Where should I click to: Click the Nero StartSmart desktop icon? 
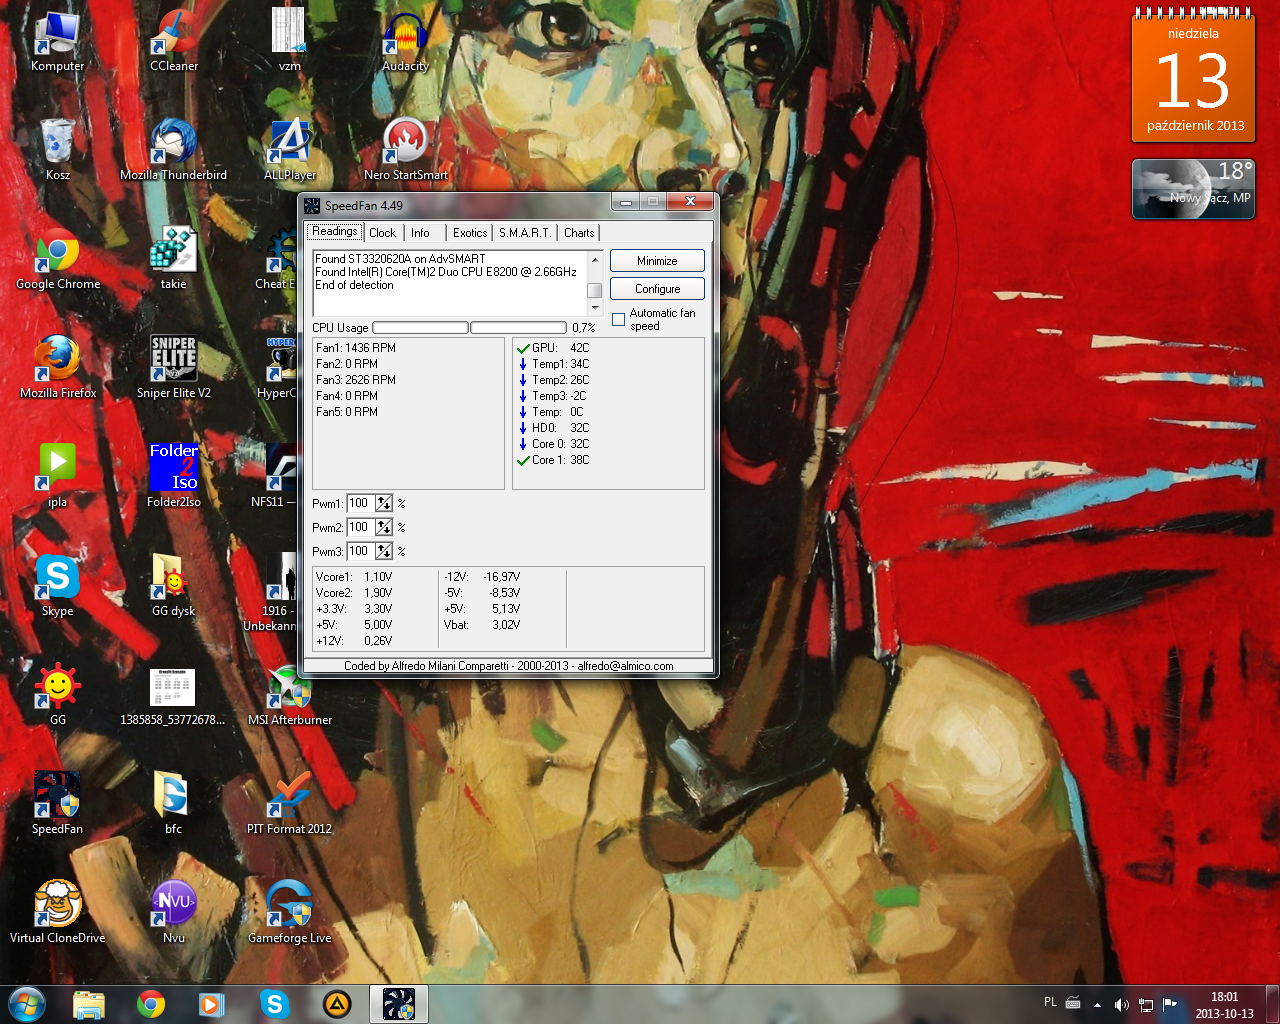pos(405,147)
